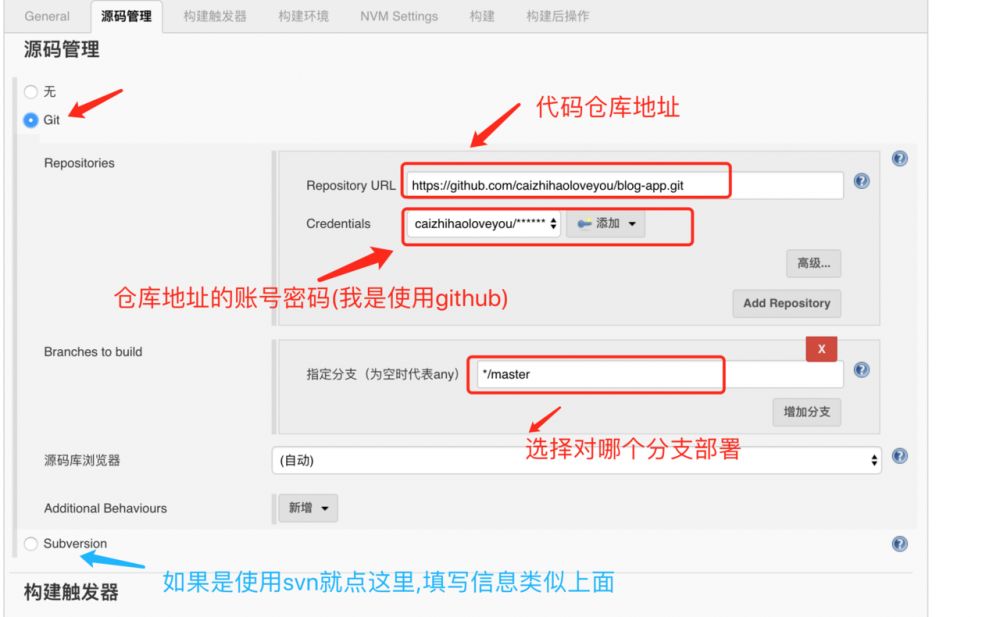Image resolution: width=1000 pixels, height=617 pixels.
Task: Switch source control to Subversion
Action: [x=30, y=543]
